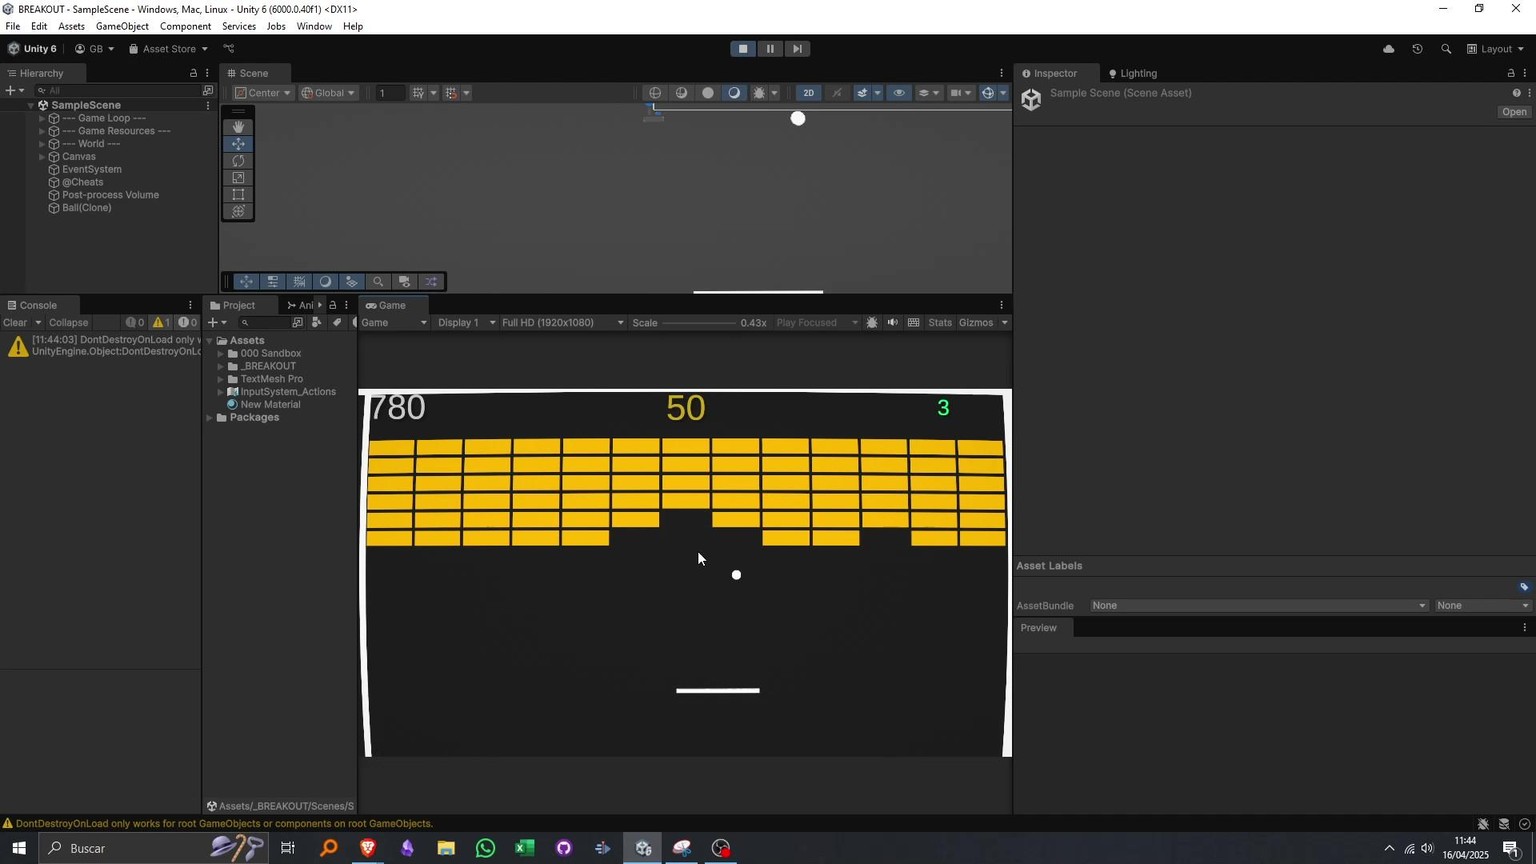Open Center pivot mode dropdown
This screenshot has width=1536, height=864.
click(263, 93)
